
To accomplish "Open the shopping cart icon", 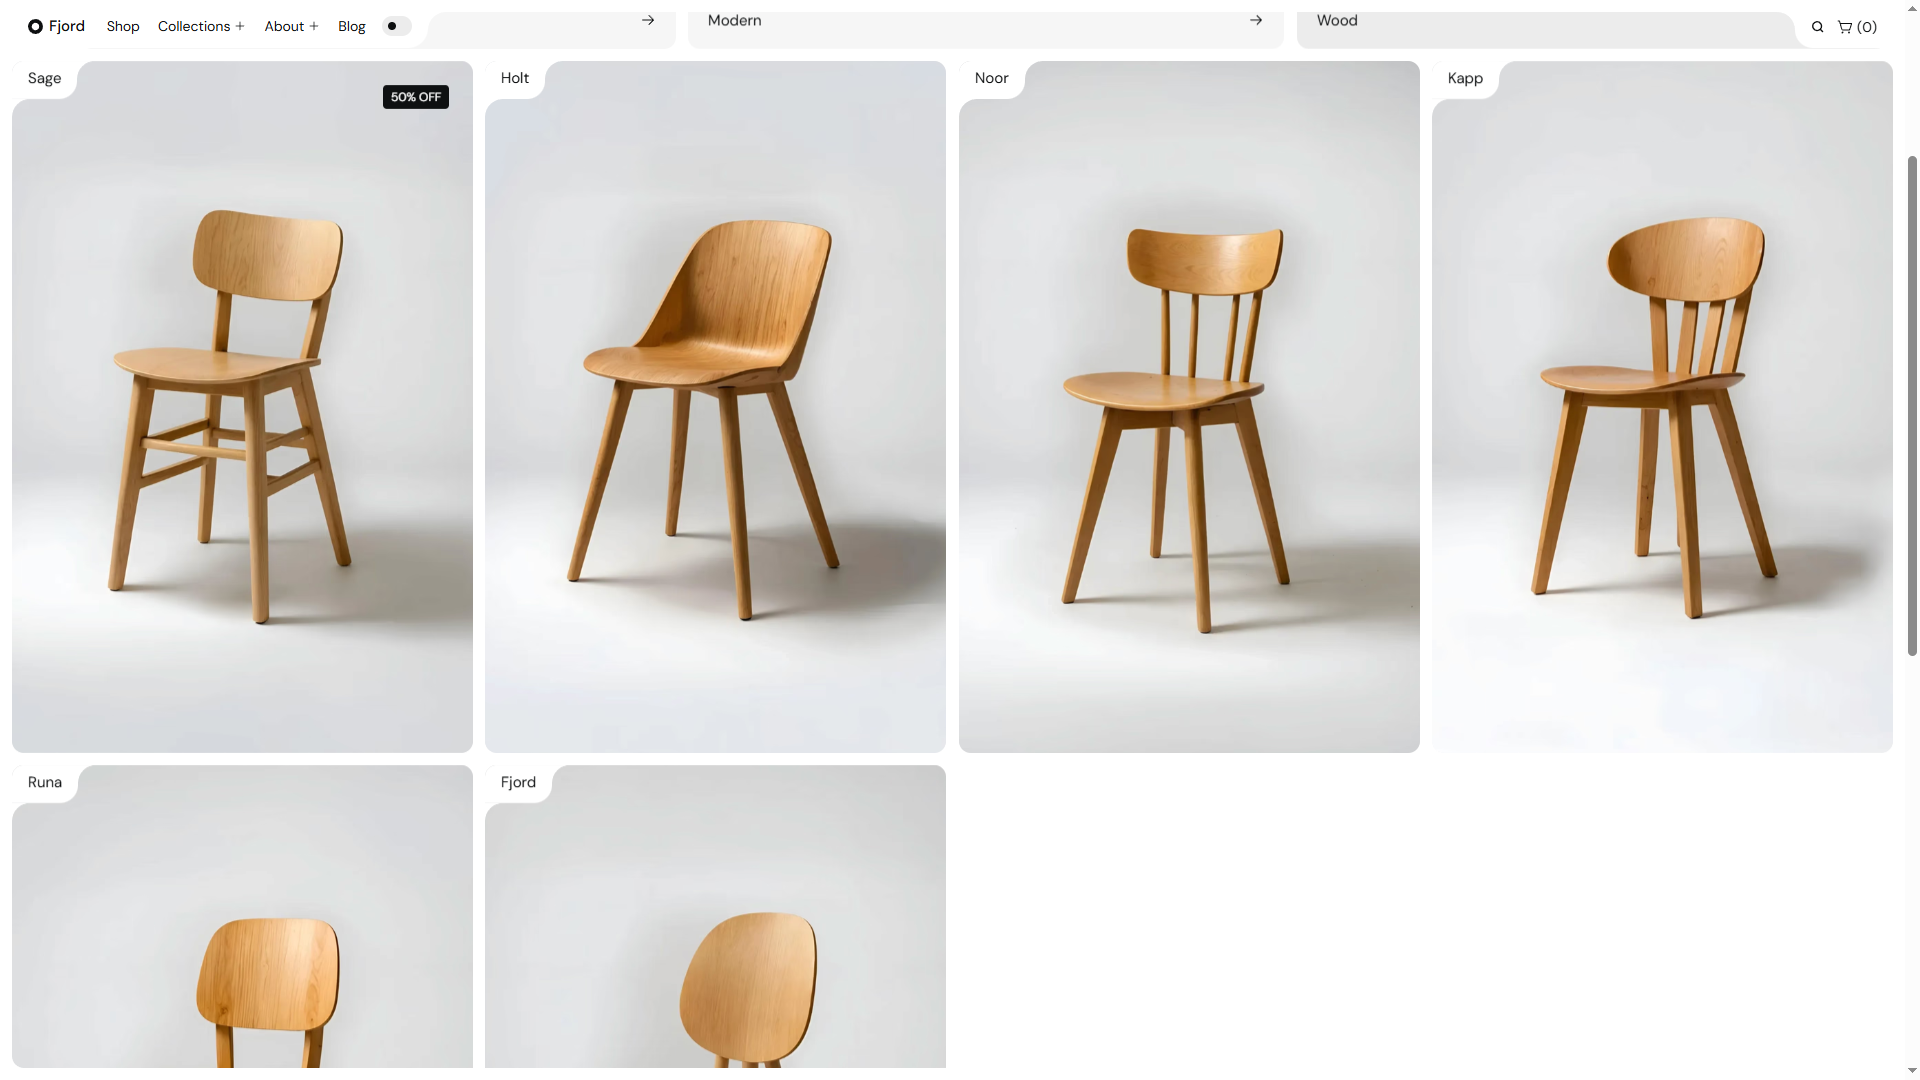I will pos(1845,27).
